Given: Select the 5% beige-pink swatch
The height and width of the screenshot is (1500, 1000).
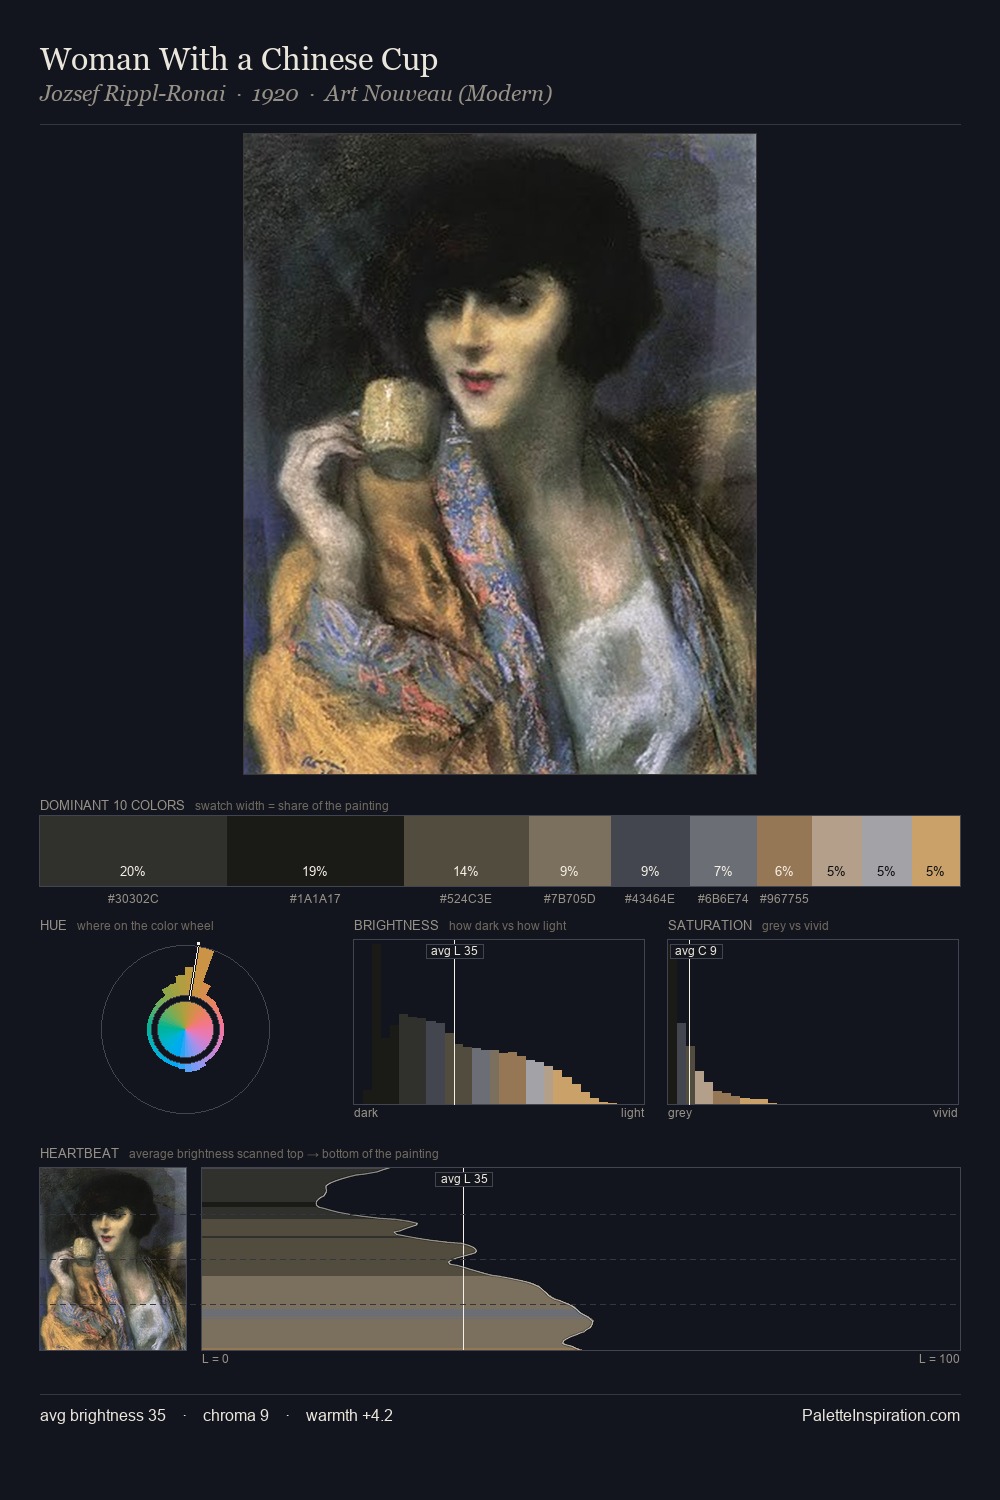Looking at the screenshot, I should tap(836, 851).
